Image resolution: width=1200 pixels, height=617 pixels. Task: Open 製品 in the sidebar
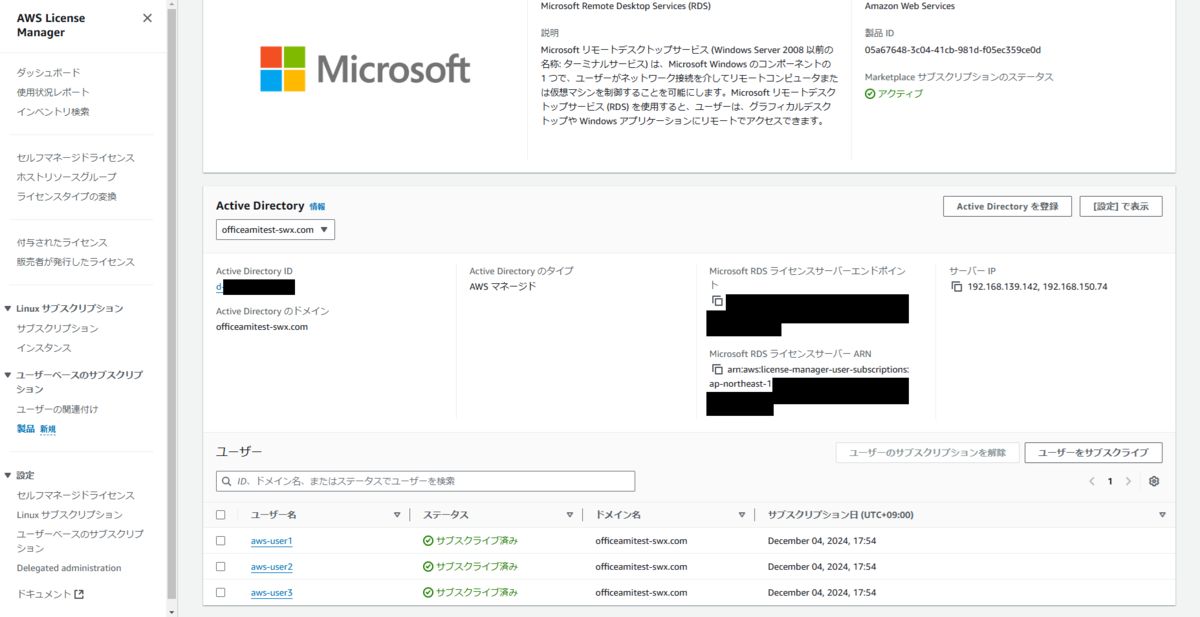[26, 429]
